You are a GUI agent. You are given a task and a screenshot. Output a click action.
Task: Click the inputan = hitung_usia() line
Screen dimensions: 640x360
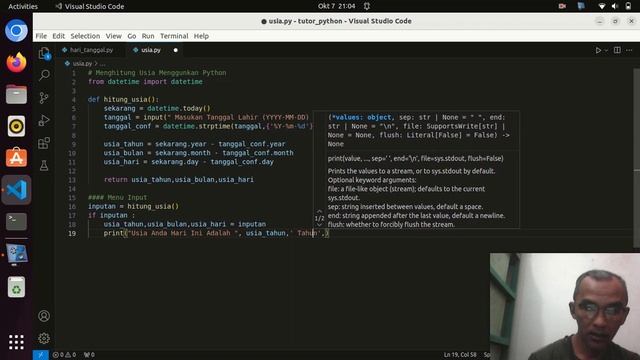[133, 206]
